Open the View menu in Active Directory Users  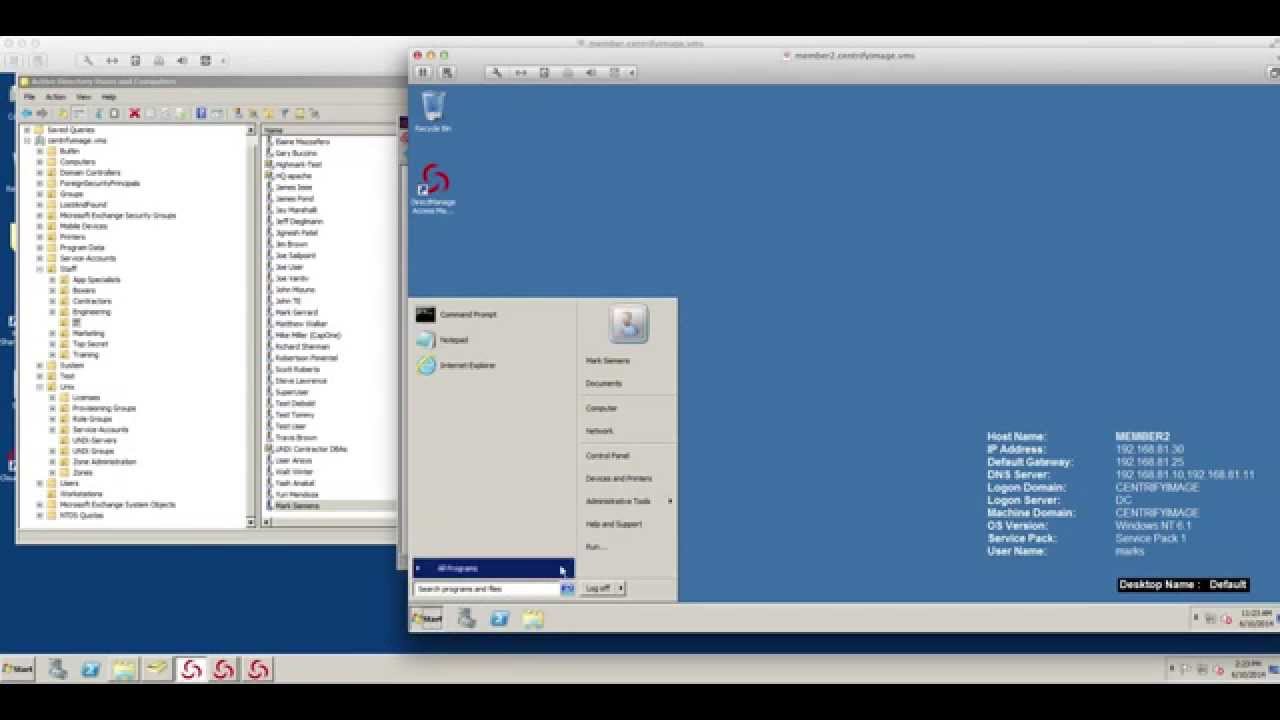[84, 97]
